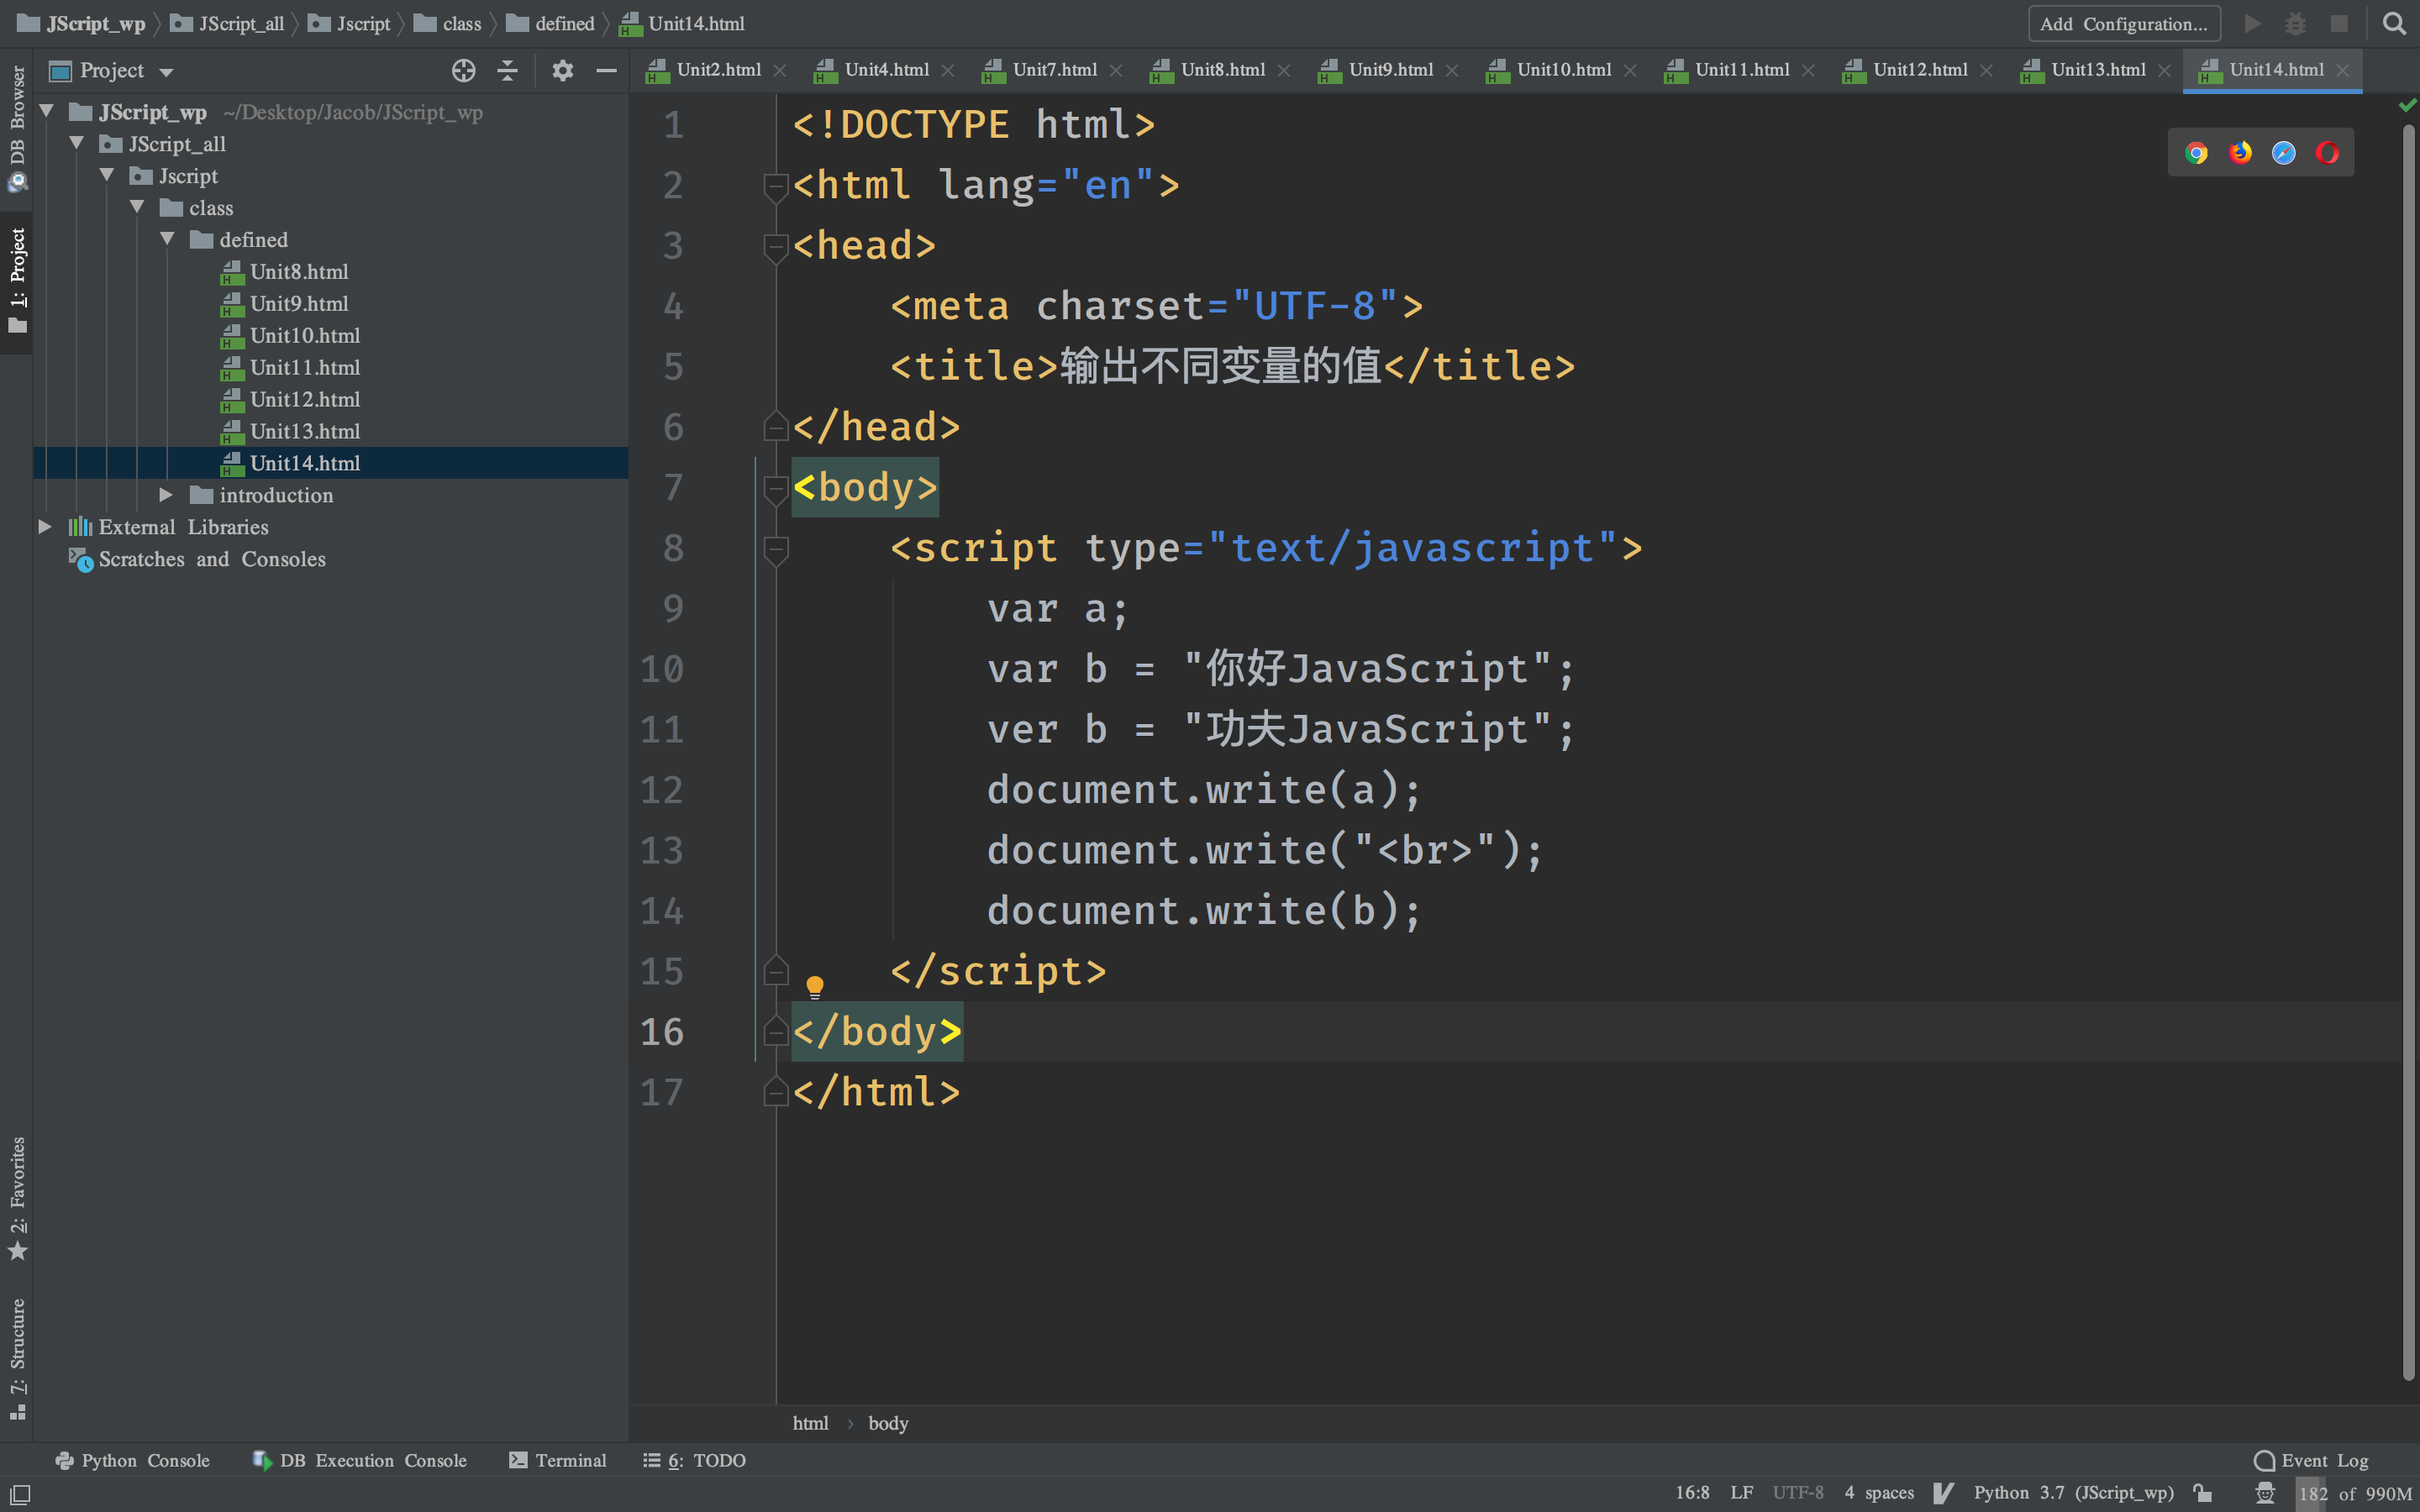Open the 6: TODO tool window
2420x1512 pixels.
click(695, 1461)
